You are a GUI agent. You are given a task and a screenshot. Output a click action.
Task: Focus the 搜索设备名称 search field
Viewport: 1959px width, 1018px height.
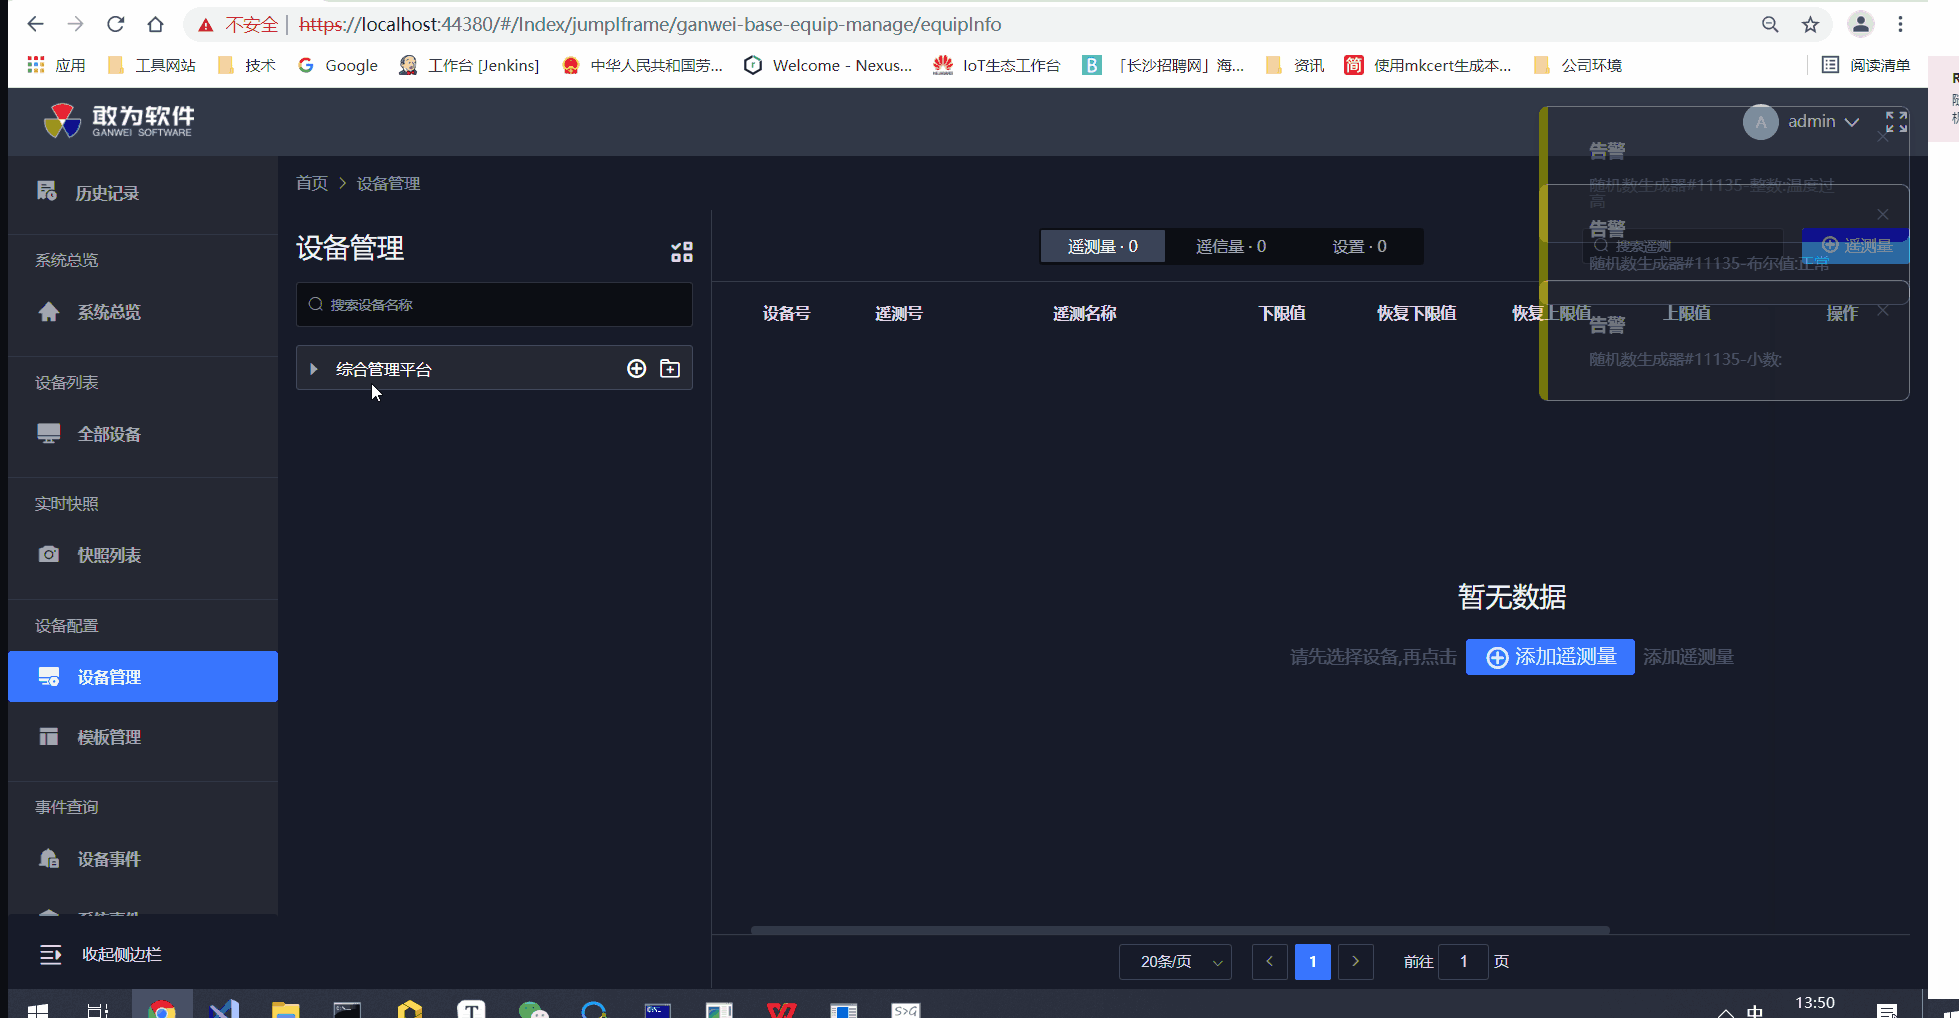click(494, 304)
